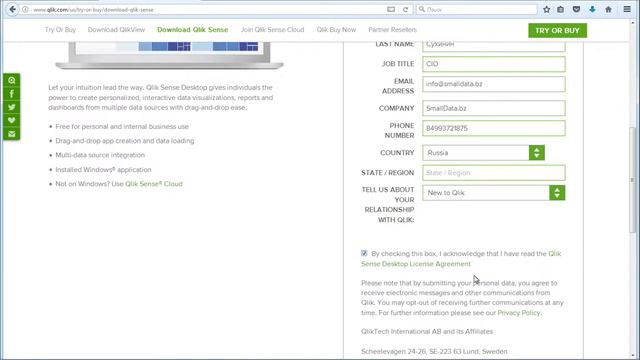640x360 pixels.
Task: Click the laptop product image
Action: (x=169, y=55)
